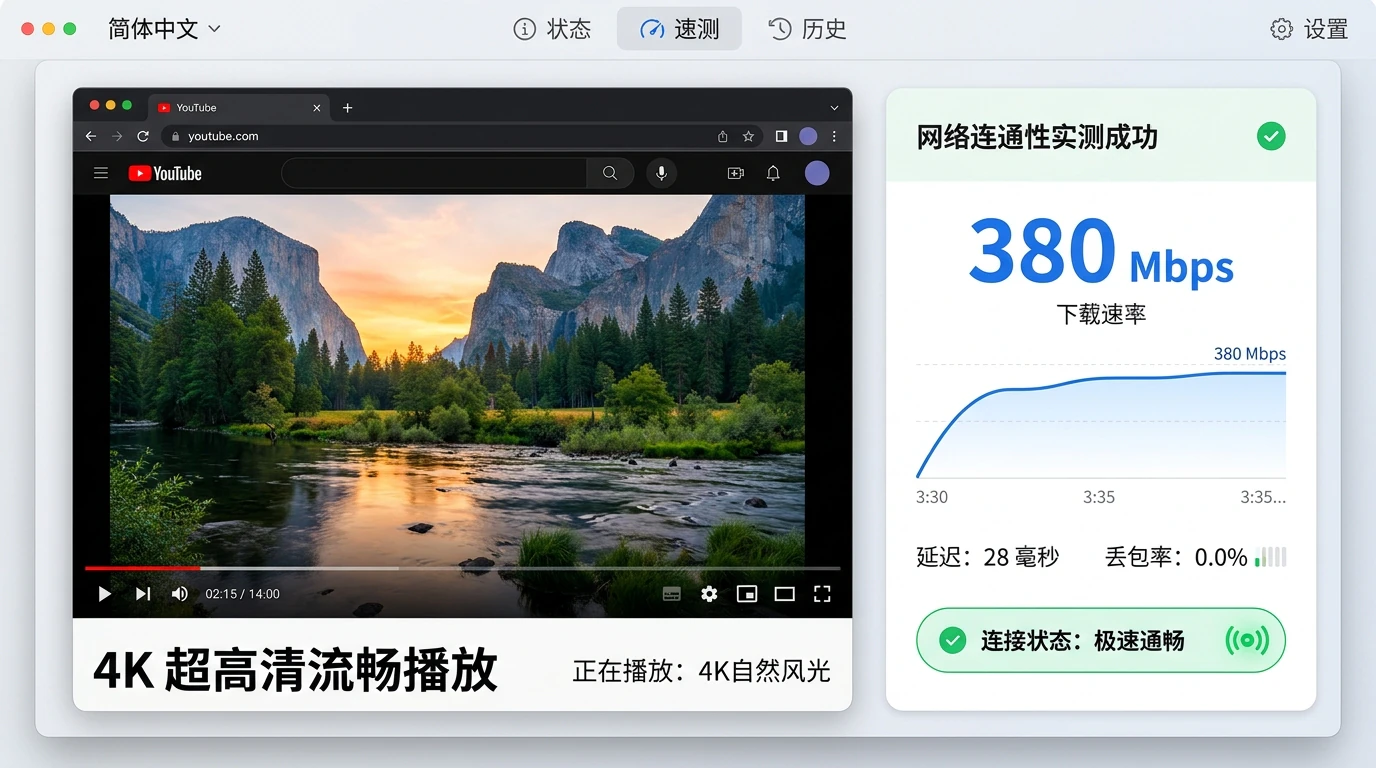Open the YouTube account avatar

817,173
